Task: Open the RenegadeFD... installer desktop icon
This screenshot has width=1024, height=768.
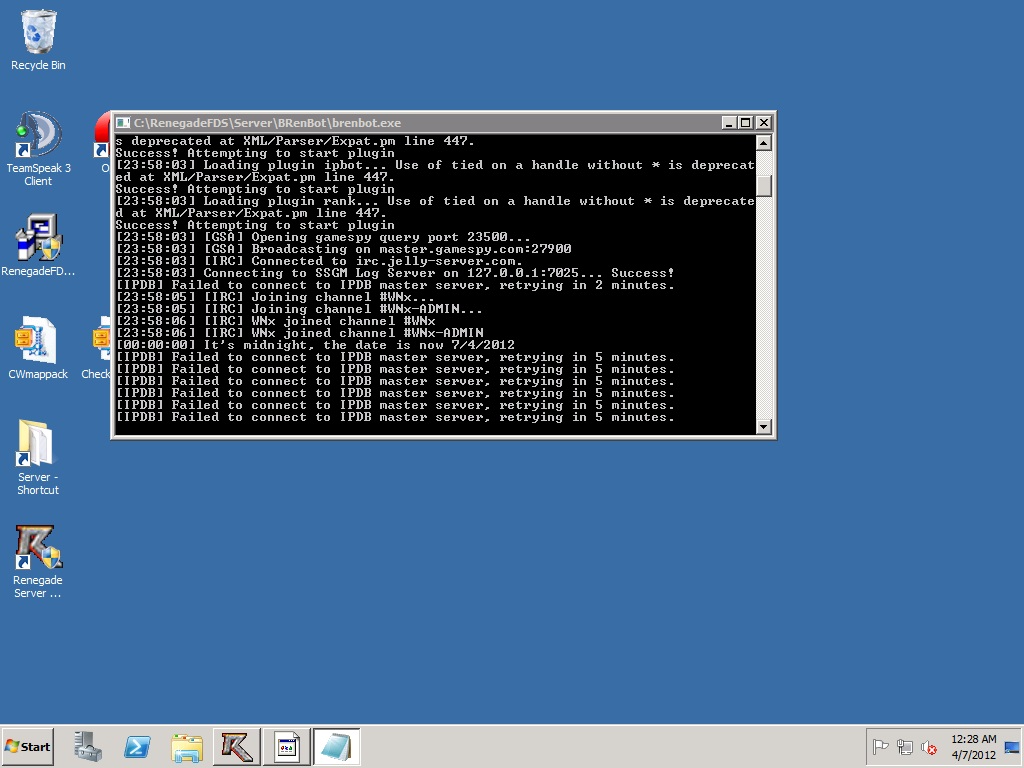Action: [38, 240]
